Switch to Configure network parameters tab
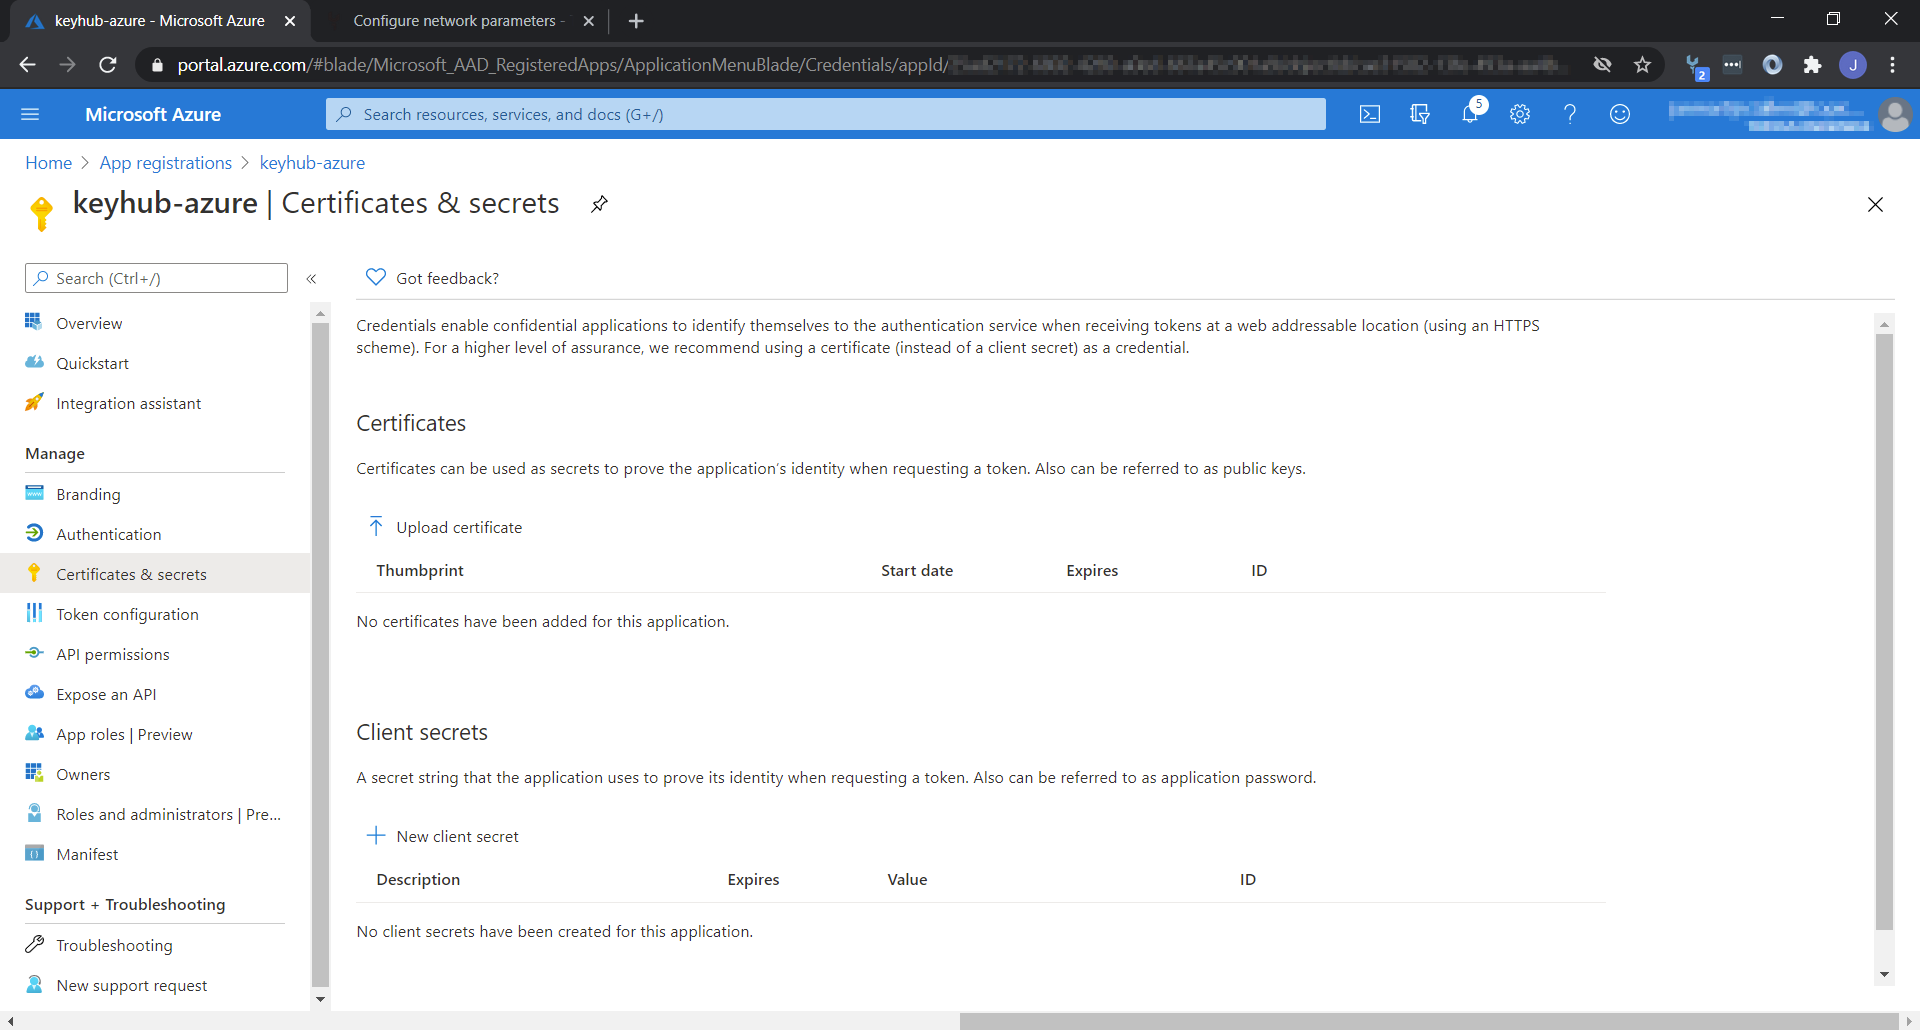Screen dimensions: 1920x1030 [x=458, y=21]
